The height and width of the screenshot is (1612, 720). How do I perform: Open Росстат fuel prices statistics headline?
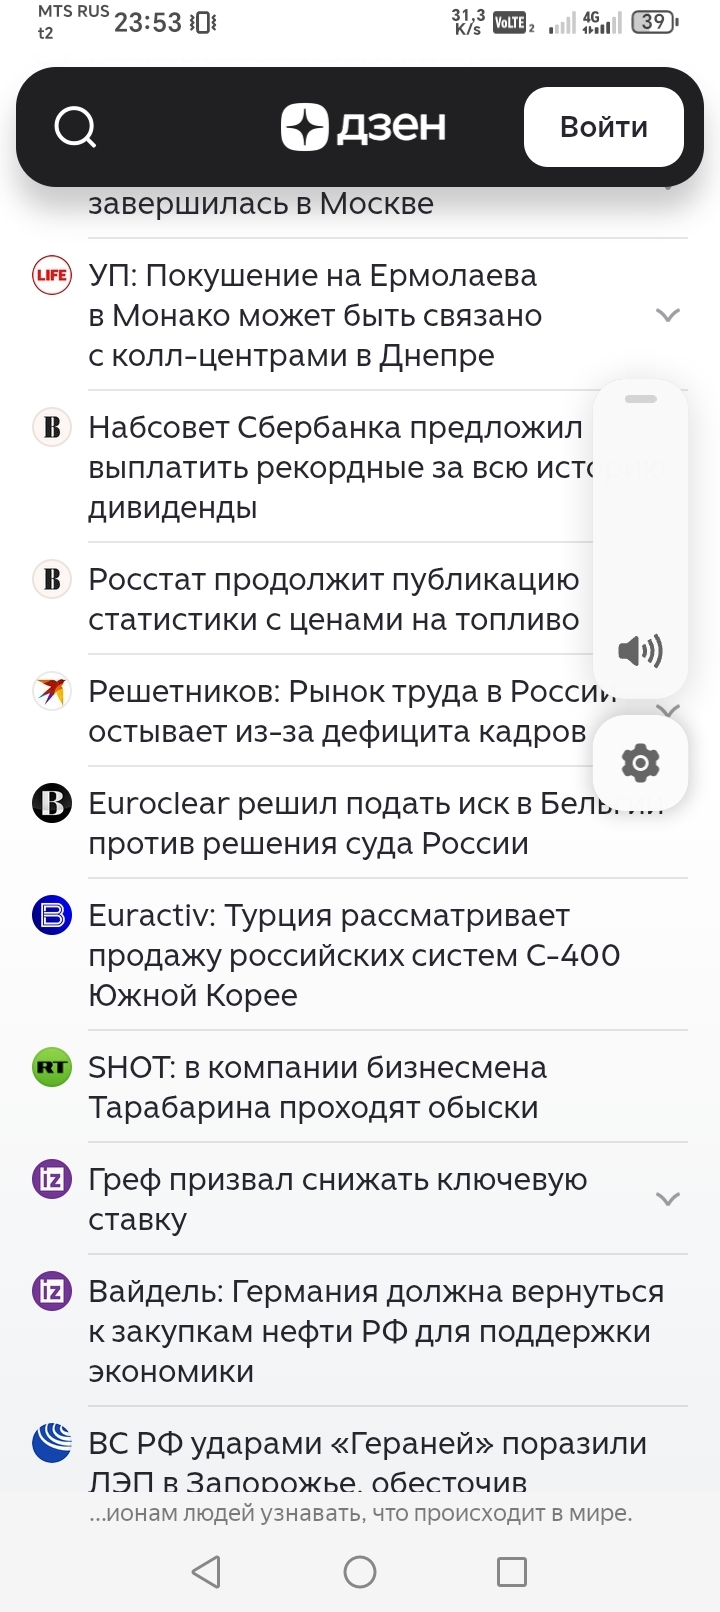point(334,599)
